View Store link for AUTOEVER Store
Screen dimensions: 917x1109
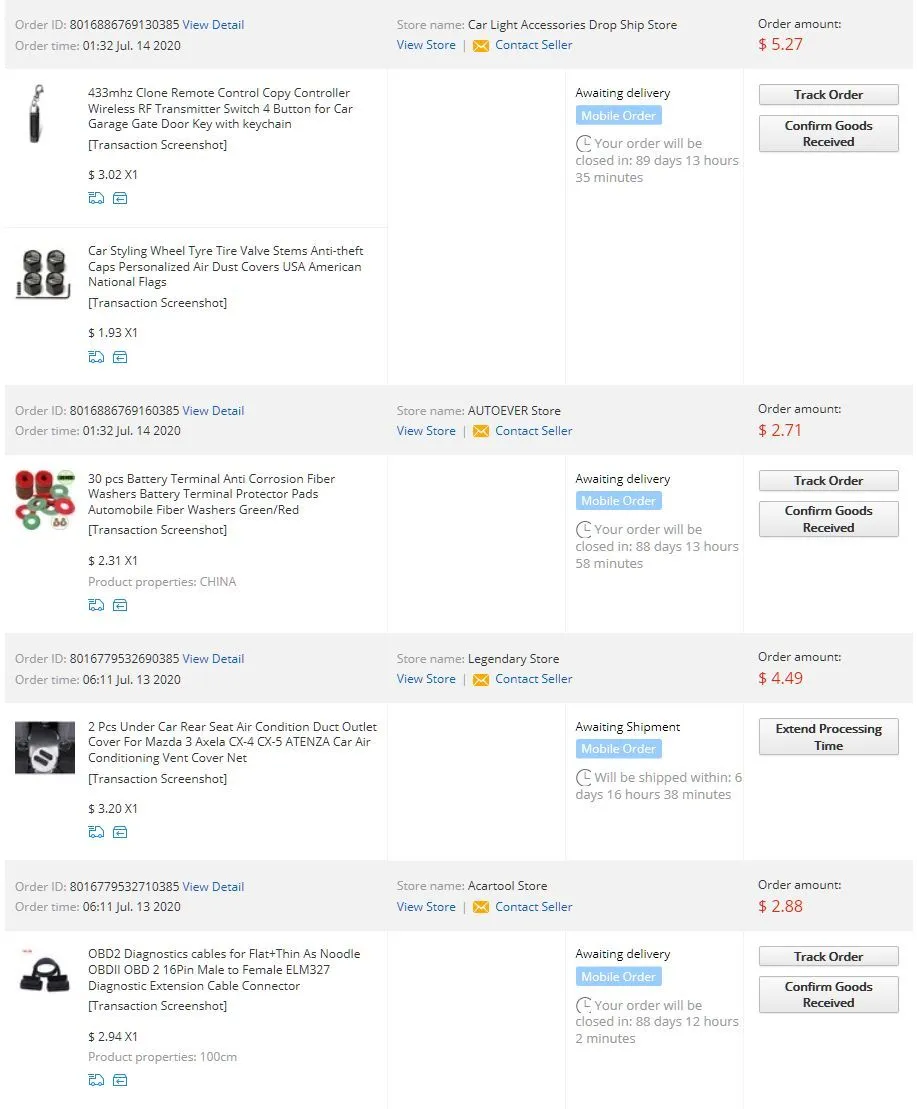[x=426, y=431]
